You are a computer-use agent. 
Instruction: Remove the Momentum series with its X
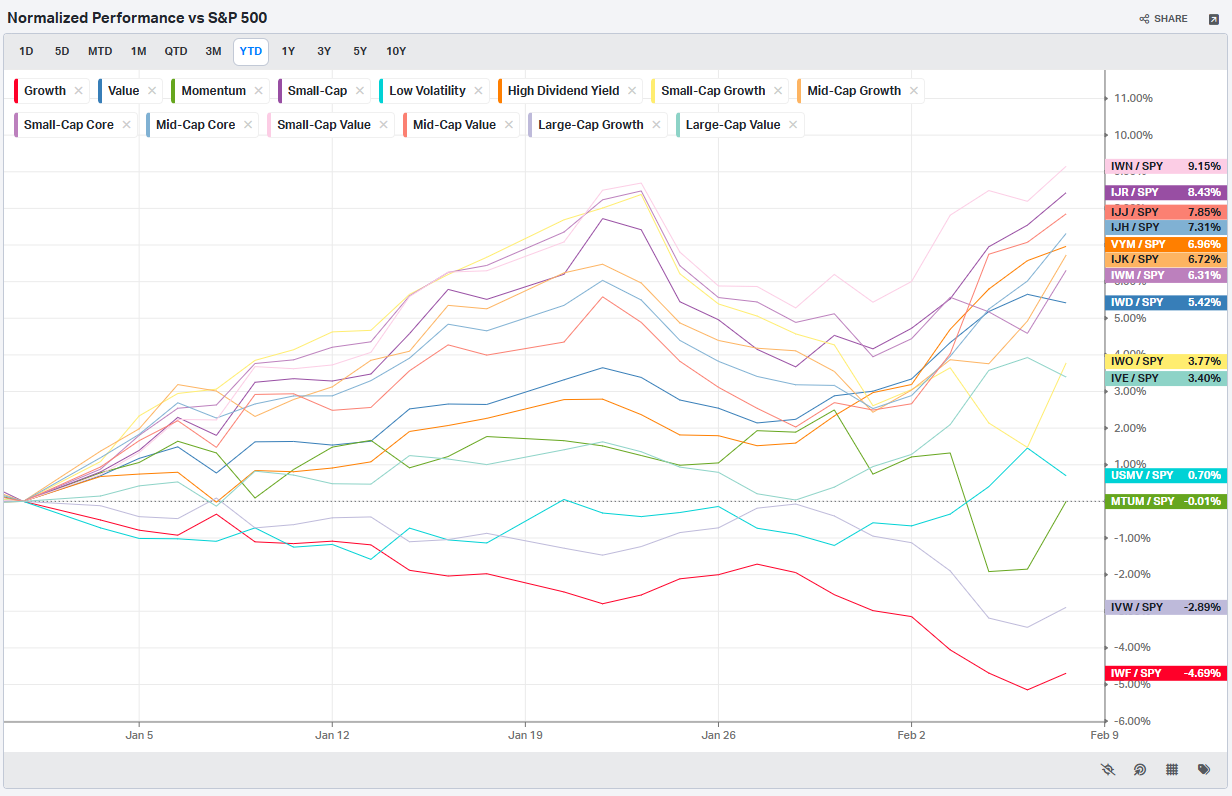tap(259, 91)
